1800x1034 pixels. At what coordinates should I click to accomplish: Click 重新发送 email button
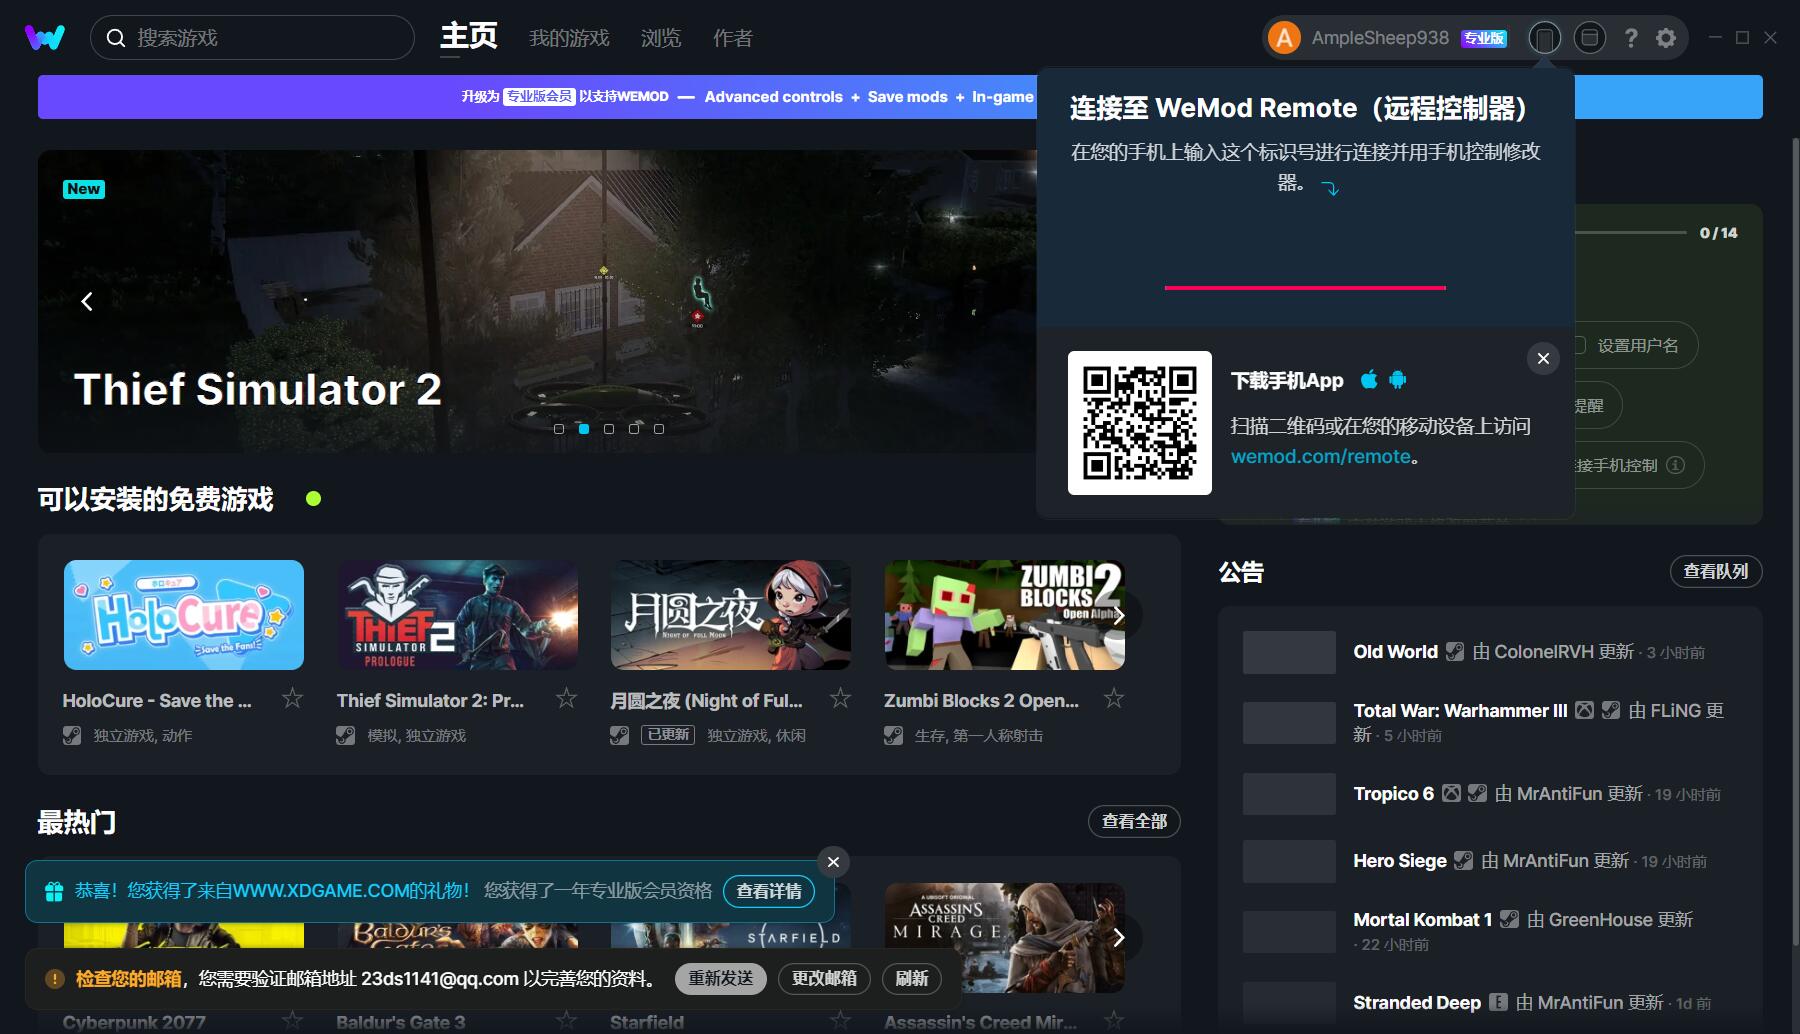[x=721, y=978]
